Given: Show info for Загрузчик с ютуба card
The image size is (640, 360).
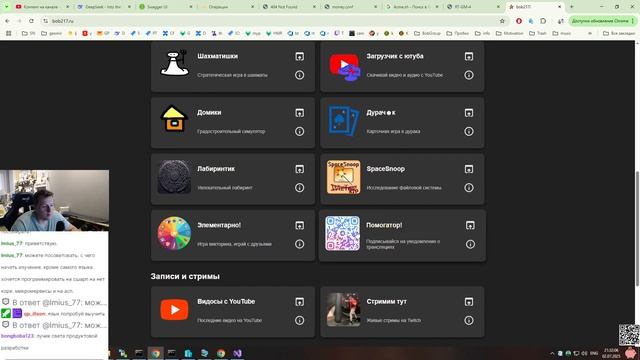Looking at the screenshot, I should pyautogui.click(x=469, y=75).
